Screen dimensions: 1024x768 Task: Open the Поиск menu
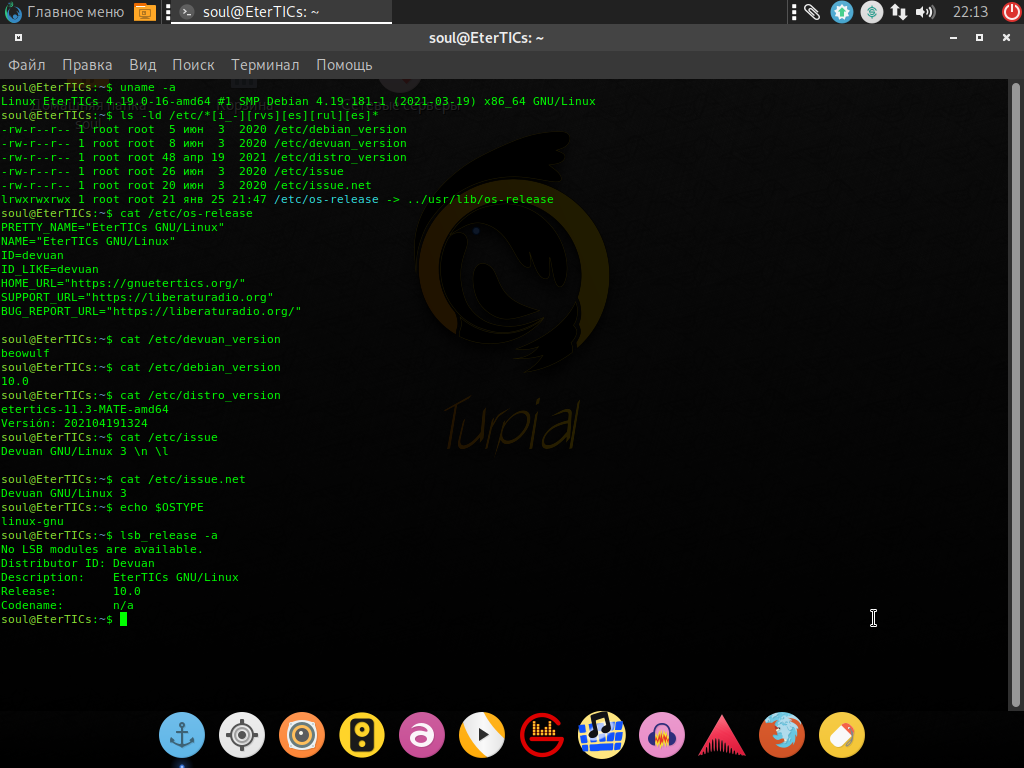click(x=193, y=65)
